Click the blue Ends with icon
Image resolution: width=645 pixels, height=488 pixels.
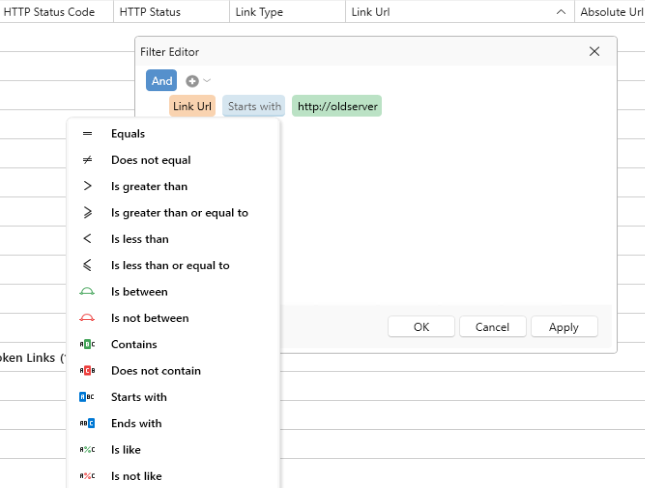click(87, 423)
